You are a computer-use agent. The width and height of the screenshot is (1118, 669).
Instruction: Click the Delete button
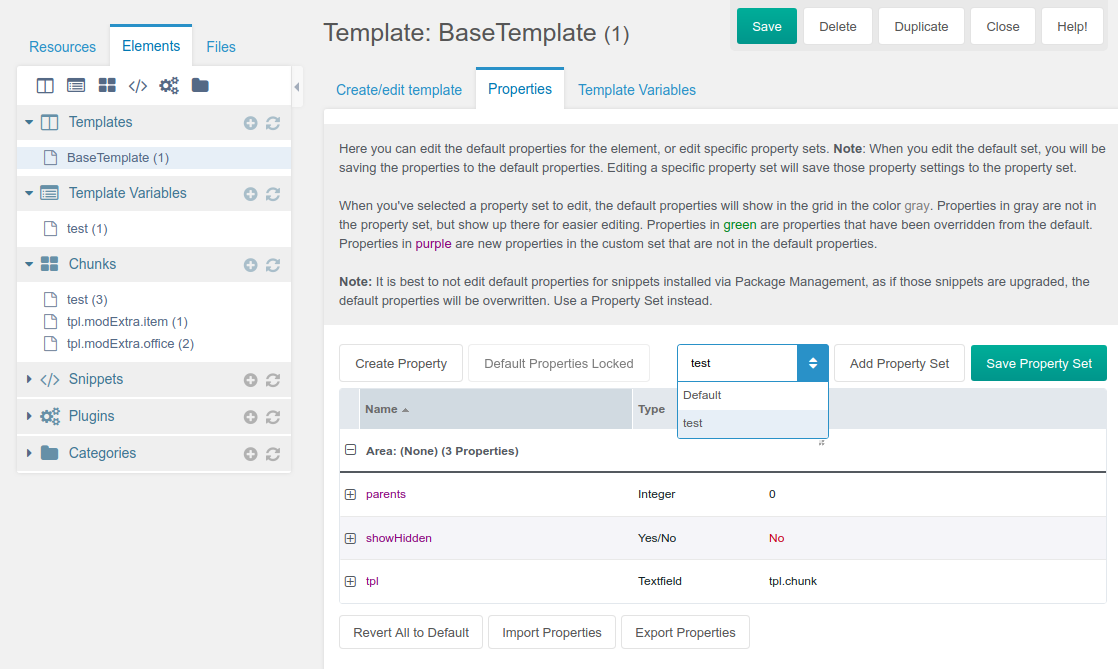click(838, 26)
